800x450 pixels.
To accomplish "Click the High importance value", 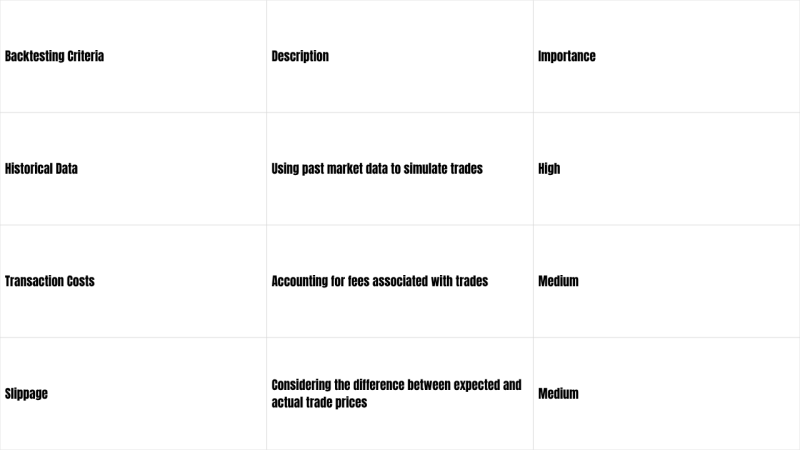I will point(549,169).
